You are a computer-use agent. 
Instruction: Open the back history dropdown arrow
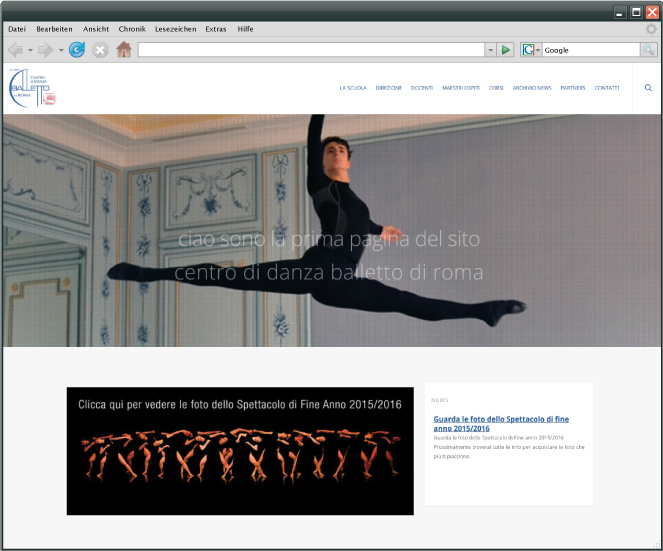pyautogui.click(x=30, y=50)
